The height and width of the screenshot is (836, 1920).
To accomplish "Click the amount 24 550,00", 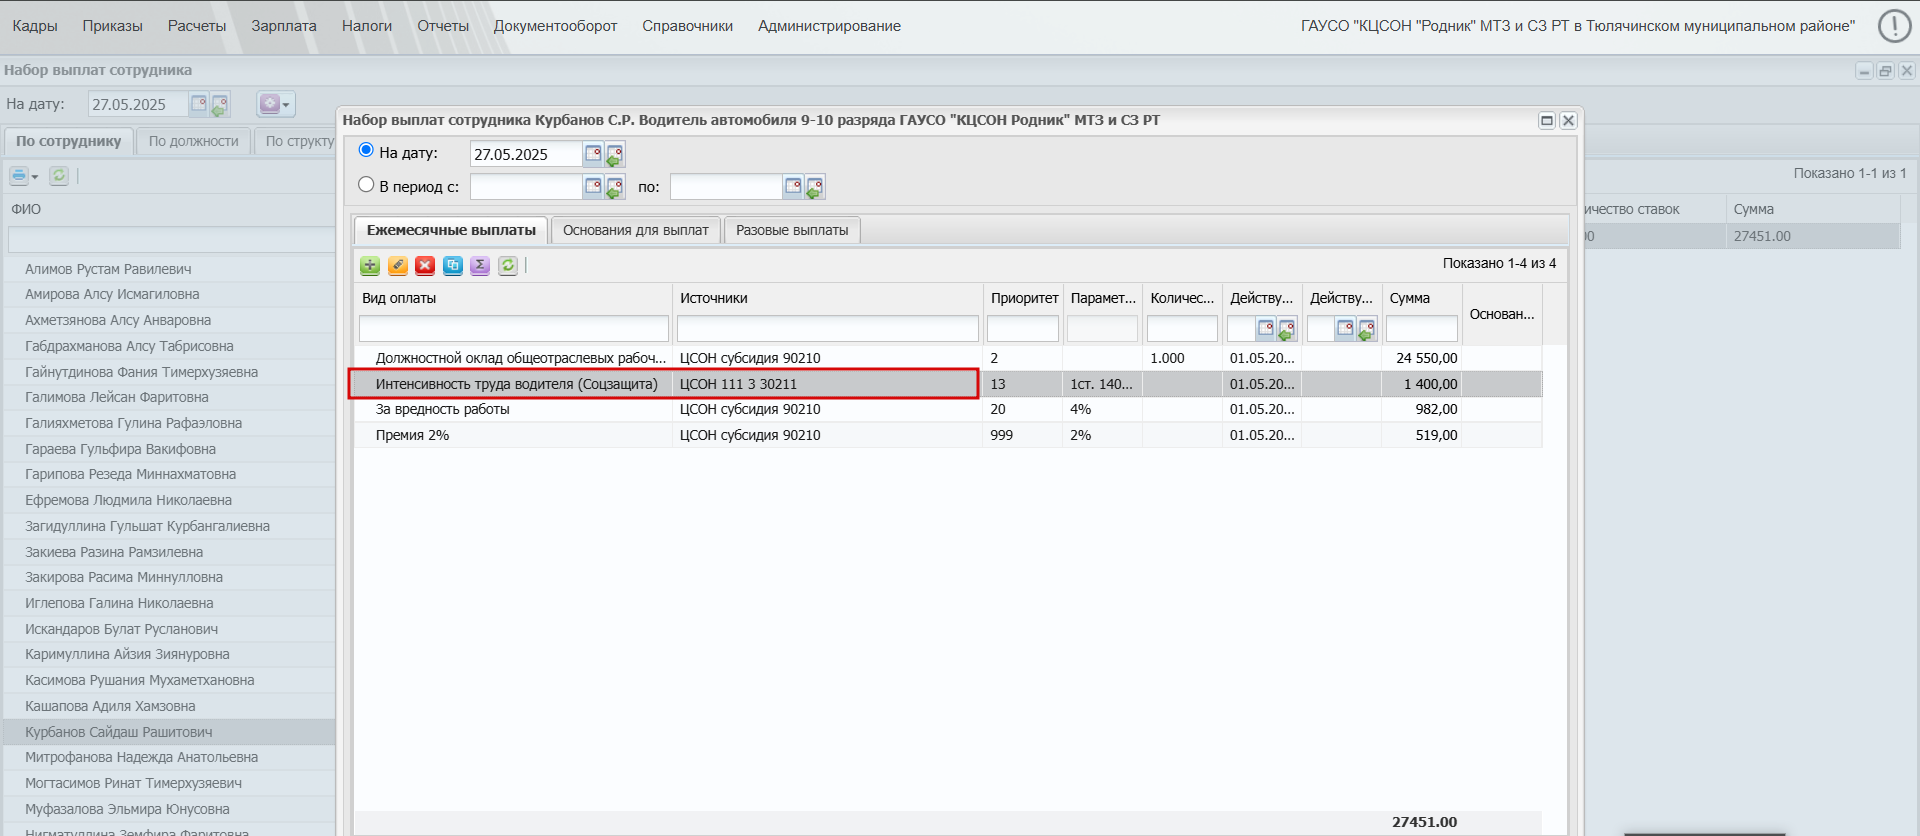I will click(1427, 358).
